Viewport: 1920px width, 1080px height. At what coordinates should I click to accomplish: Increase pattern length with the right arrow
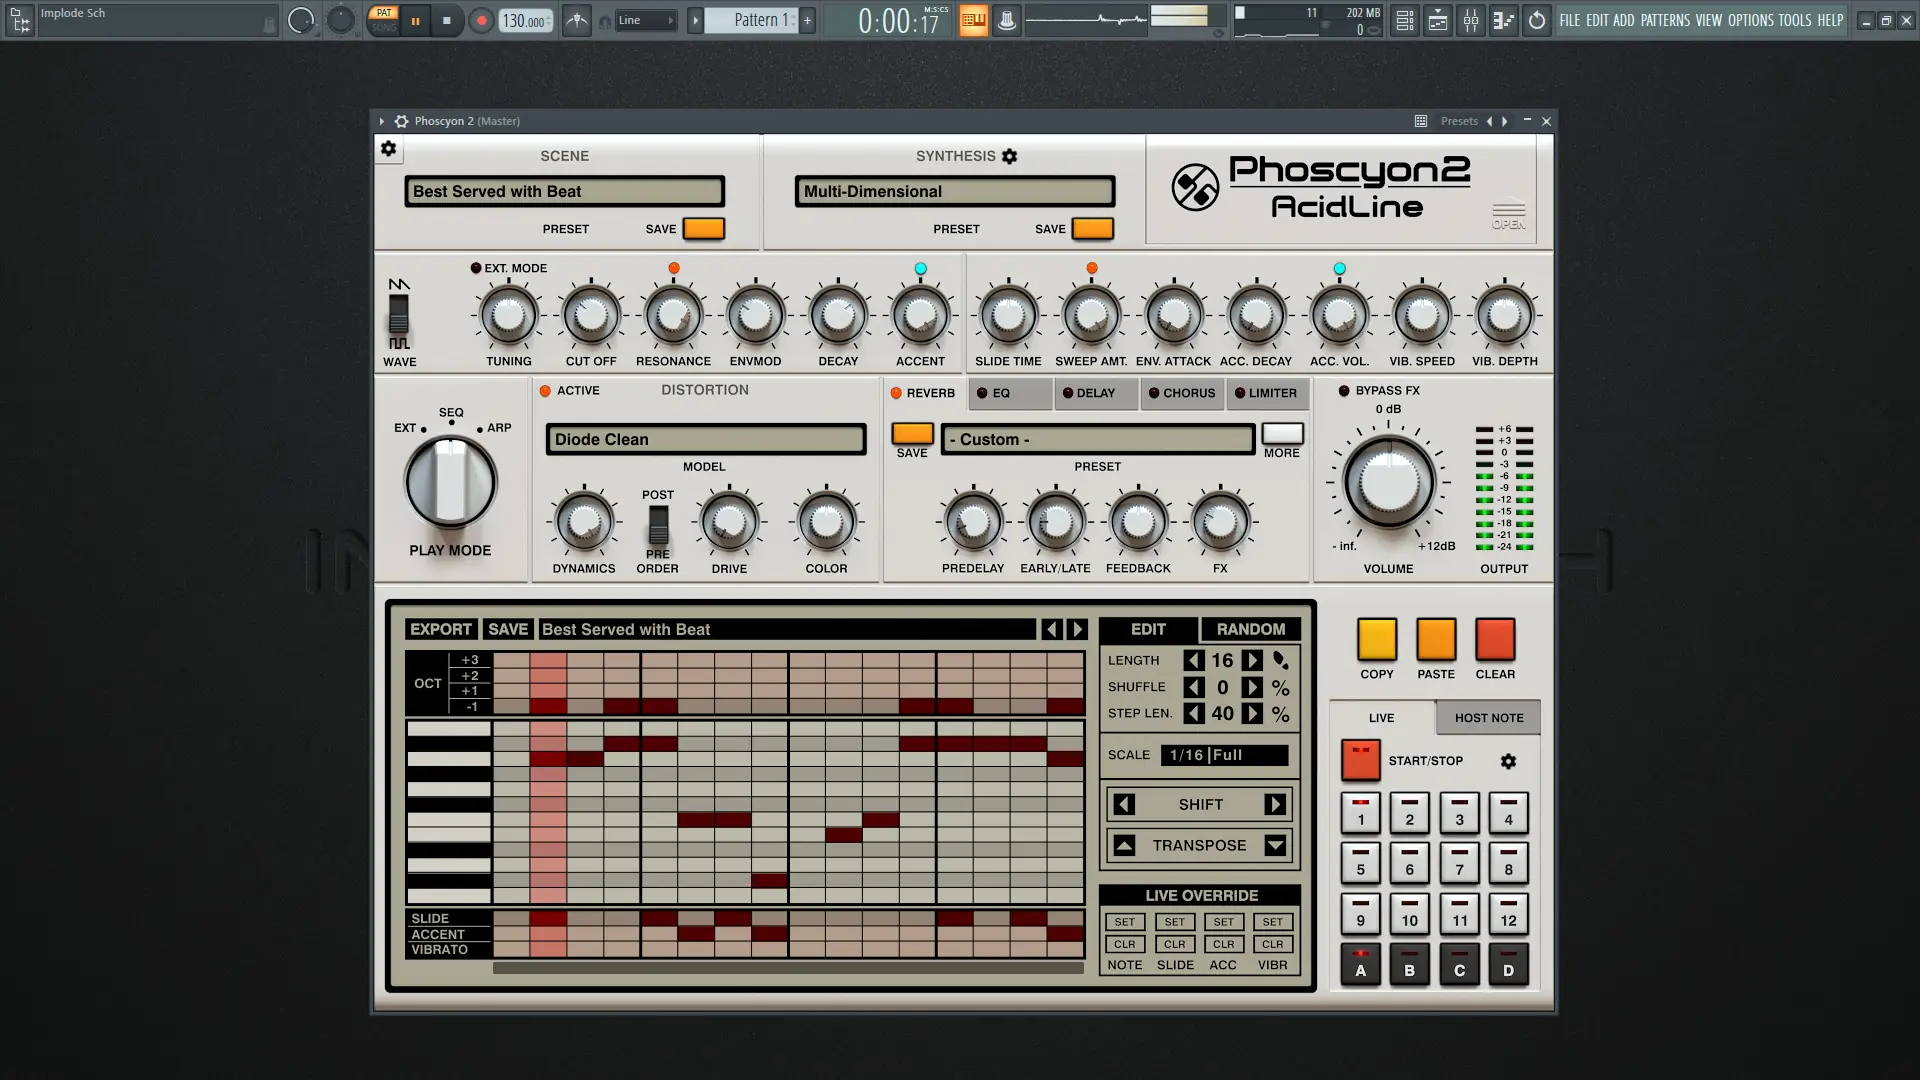tap(1252, 660)
